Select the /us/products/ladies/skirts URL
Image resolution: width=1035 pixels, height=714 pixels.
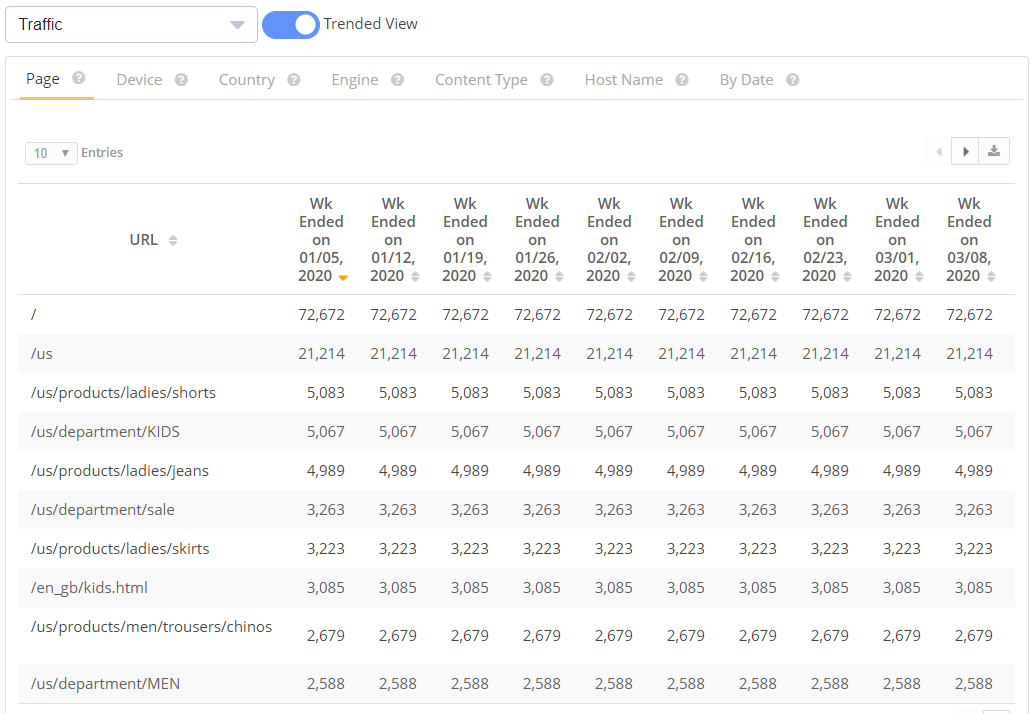click(x=120, y=548)
